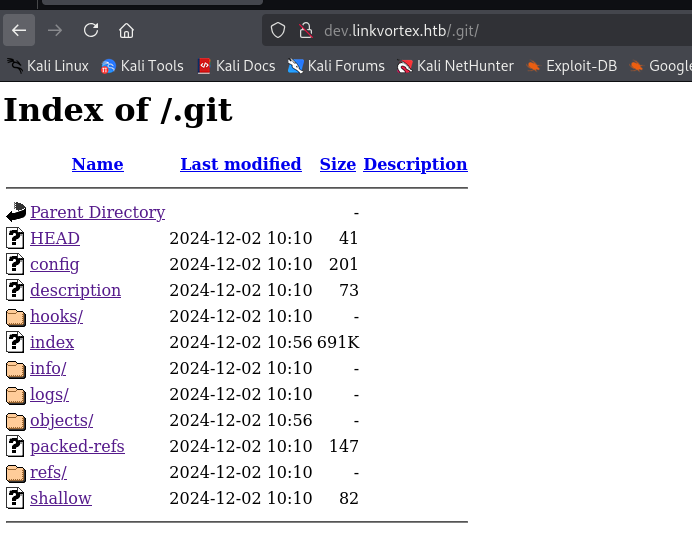Screen dimensions: 692x557
Task: Click the size value 82 for shallow
Action: (349, 499)
